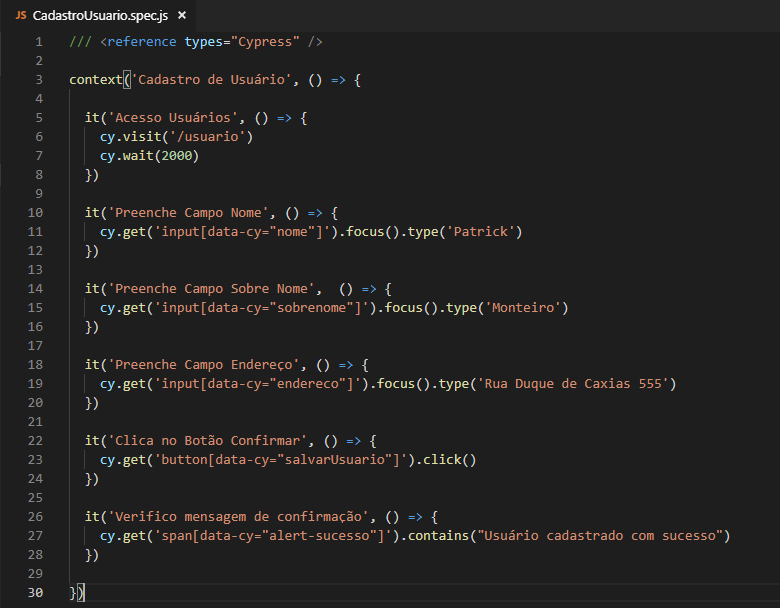Click the "Cypress" reference types string

(267, 42)
